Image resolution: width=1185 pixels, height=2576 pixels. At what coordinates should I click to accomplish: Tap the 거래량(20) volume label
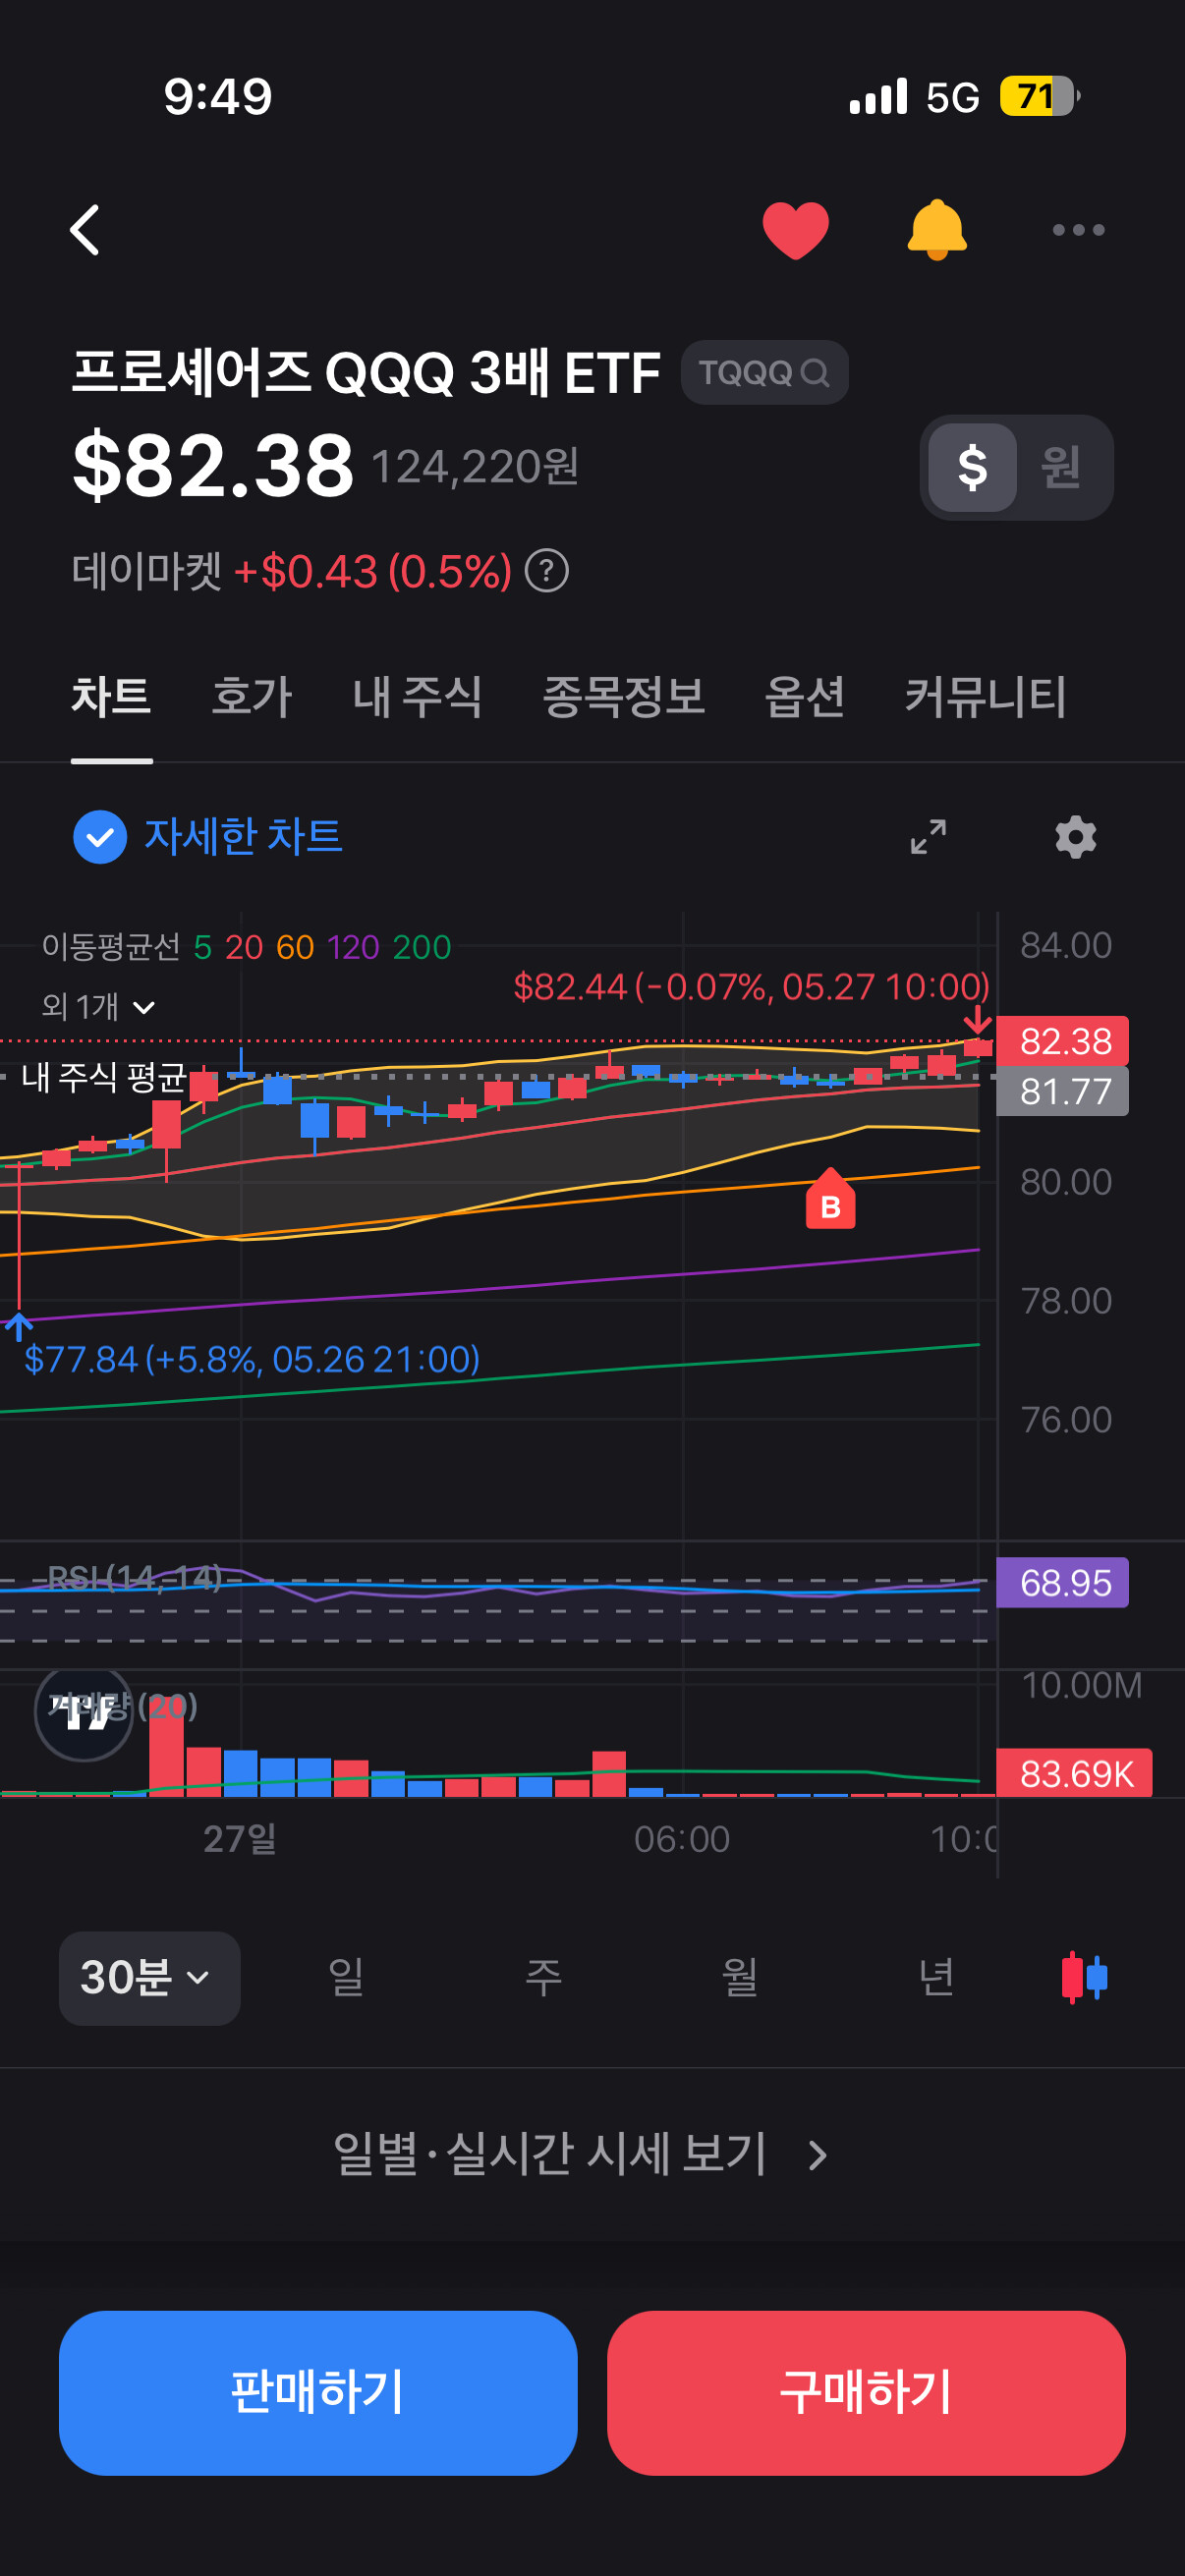pyautogui.click(x=124, y=1706)
